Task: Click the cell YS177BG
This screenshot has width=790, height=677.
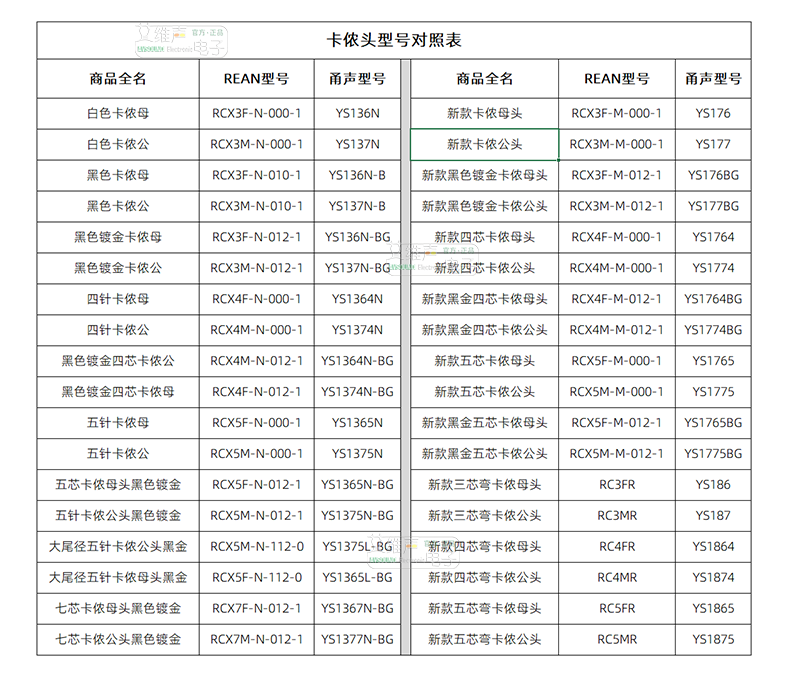Action: click(x=713, y=207)
